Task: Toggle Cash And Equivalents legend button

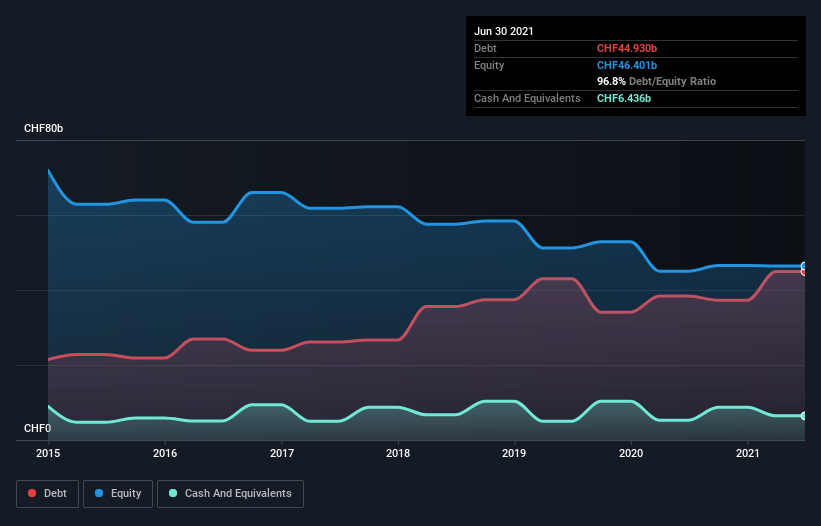Action: click(x=230, y=494)
